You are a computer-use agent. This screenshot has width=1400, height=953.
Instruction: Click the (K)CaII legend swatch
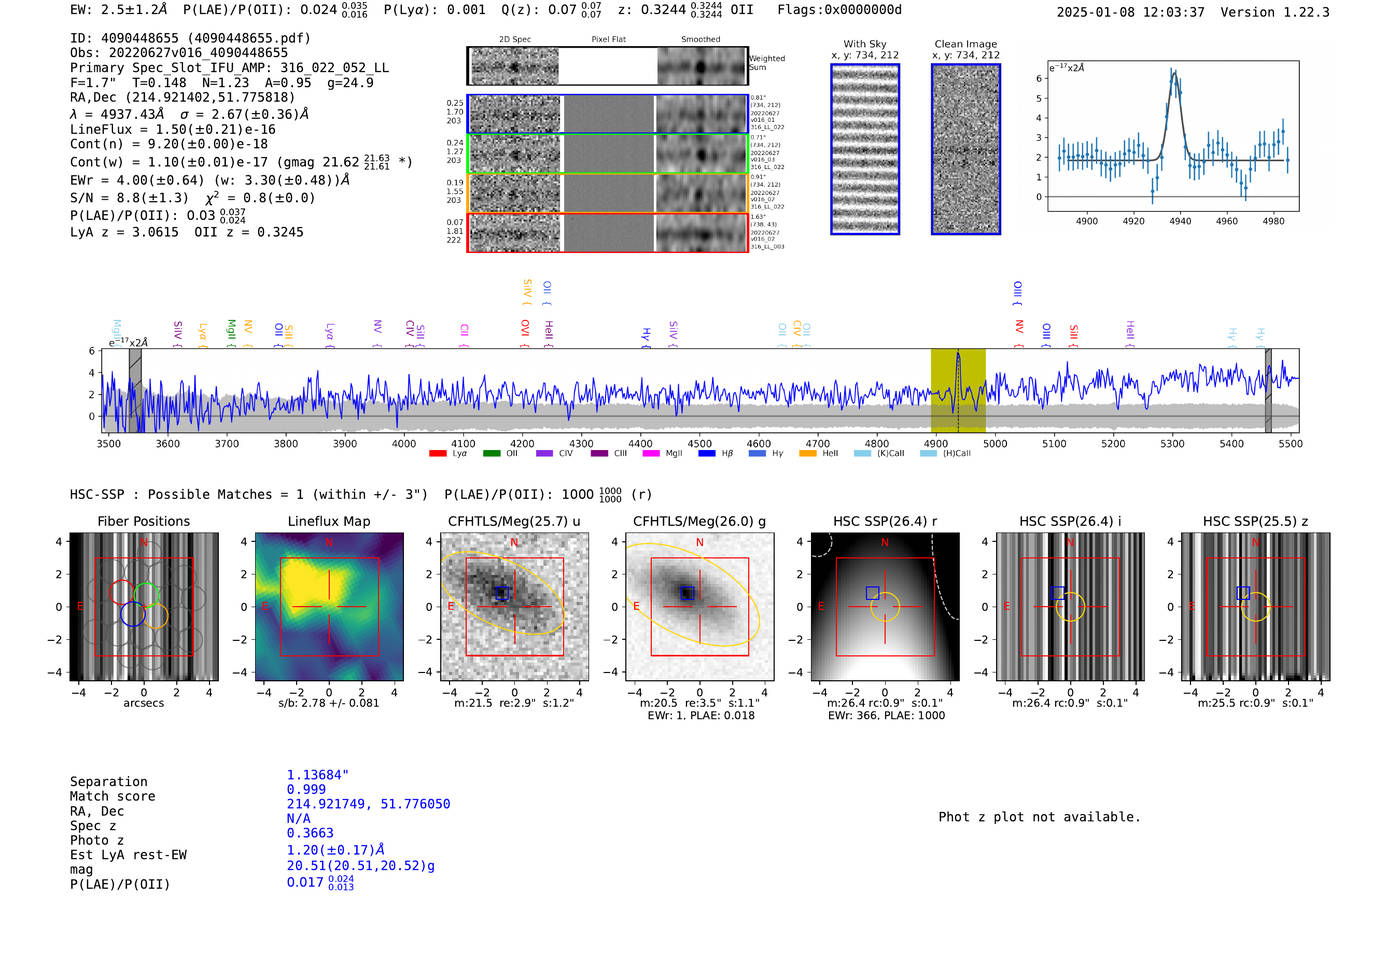click(862, 454)
